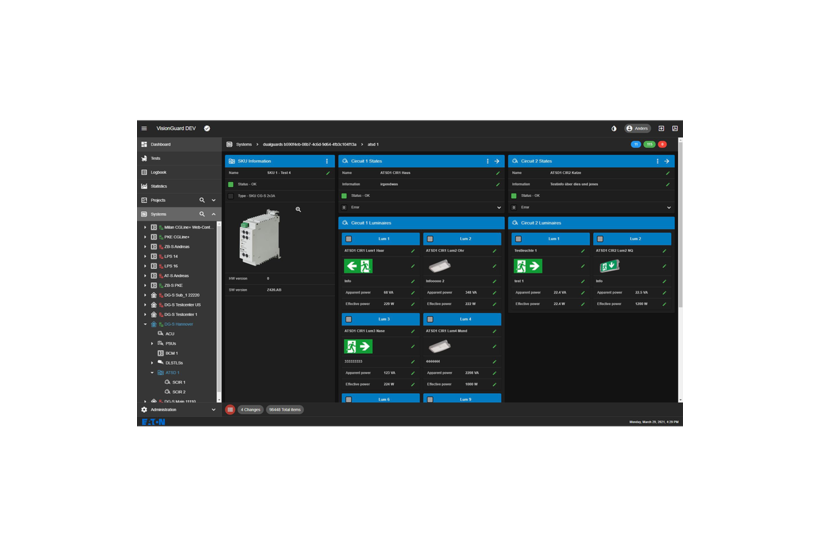Expand the DLSTLSs tree node

point(152,363)
